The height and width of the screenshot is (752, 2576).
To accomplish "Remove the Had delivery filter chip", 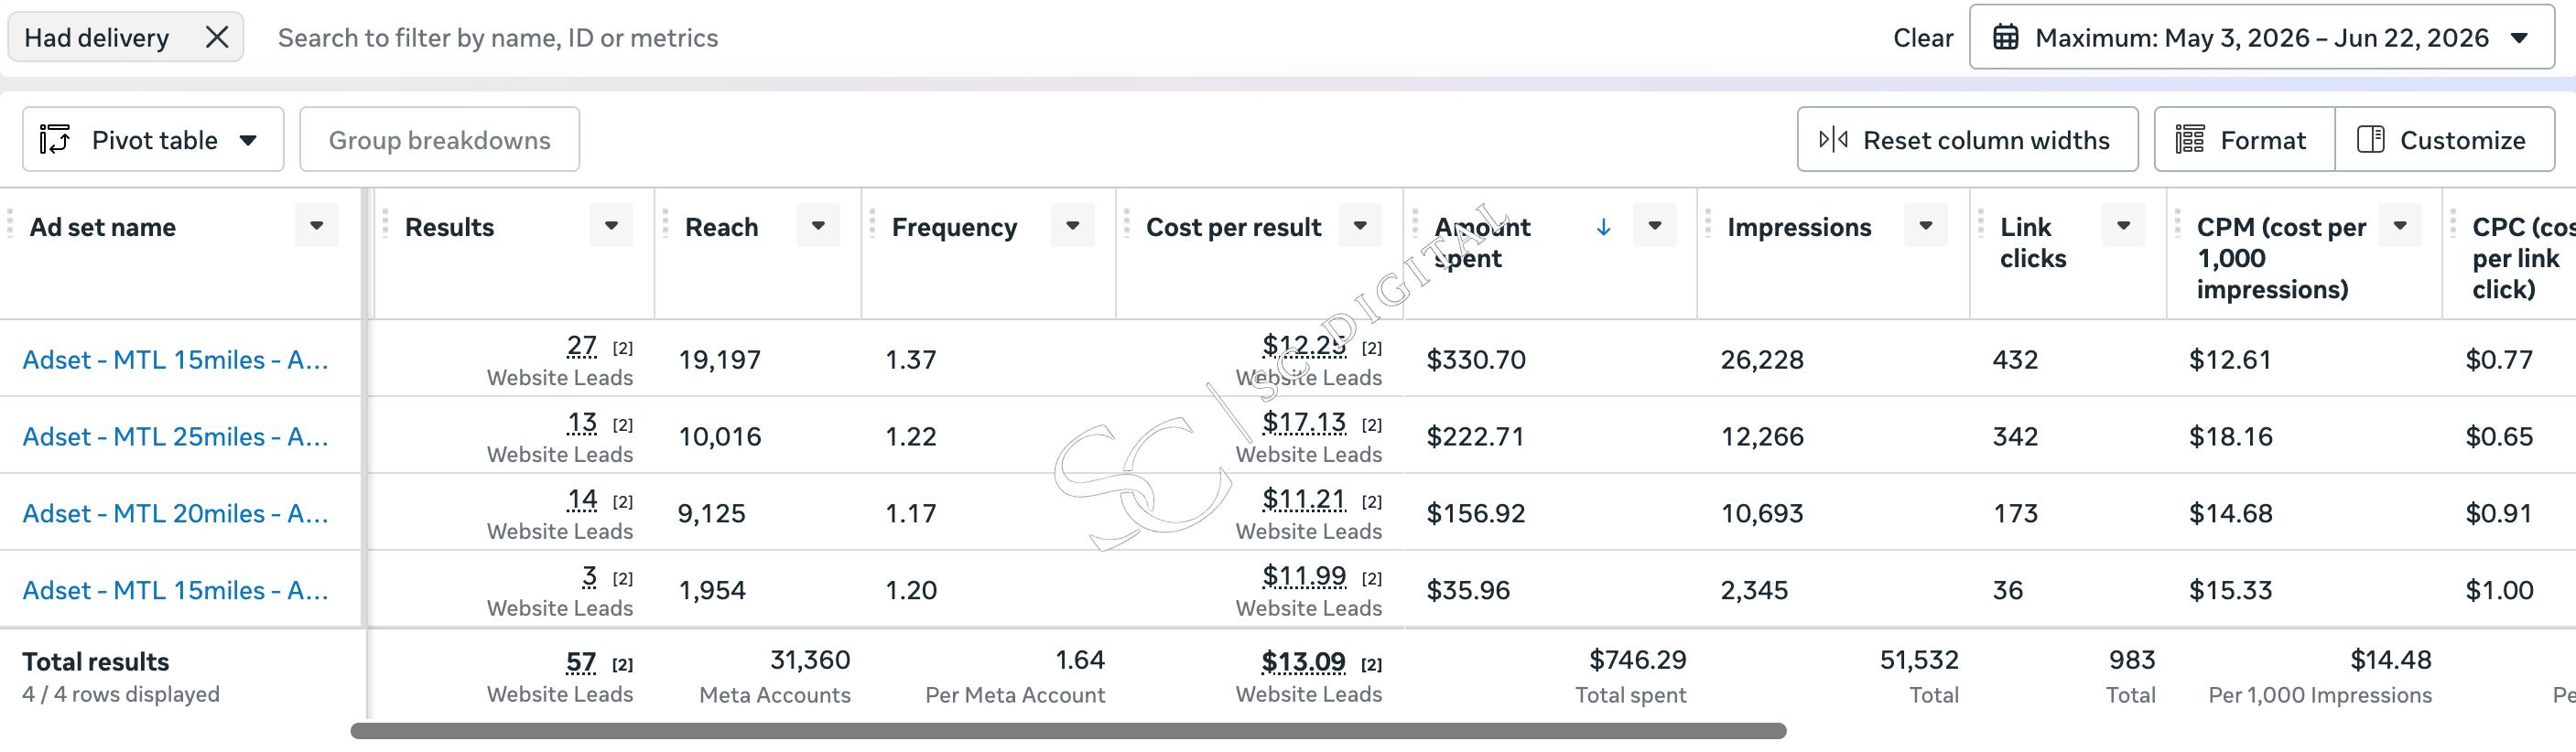I will (217, 38).
